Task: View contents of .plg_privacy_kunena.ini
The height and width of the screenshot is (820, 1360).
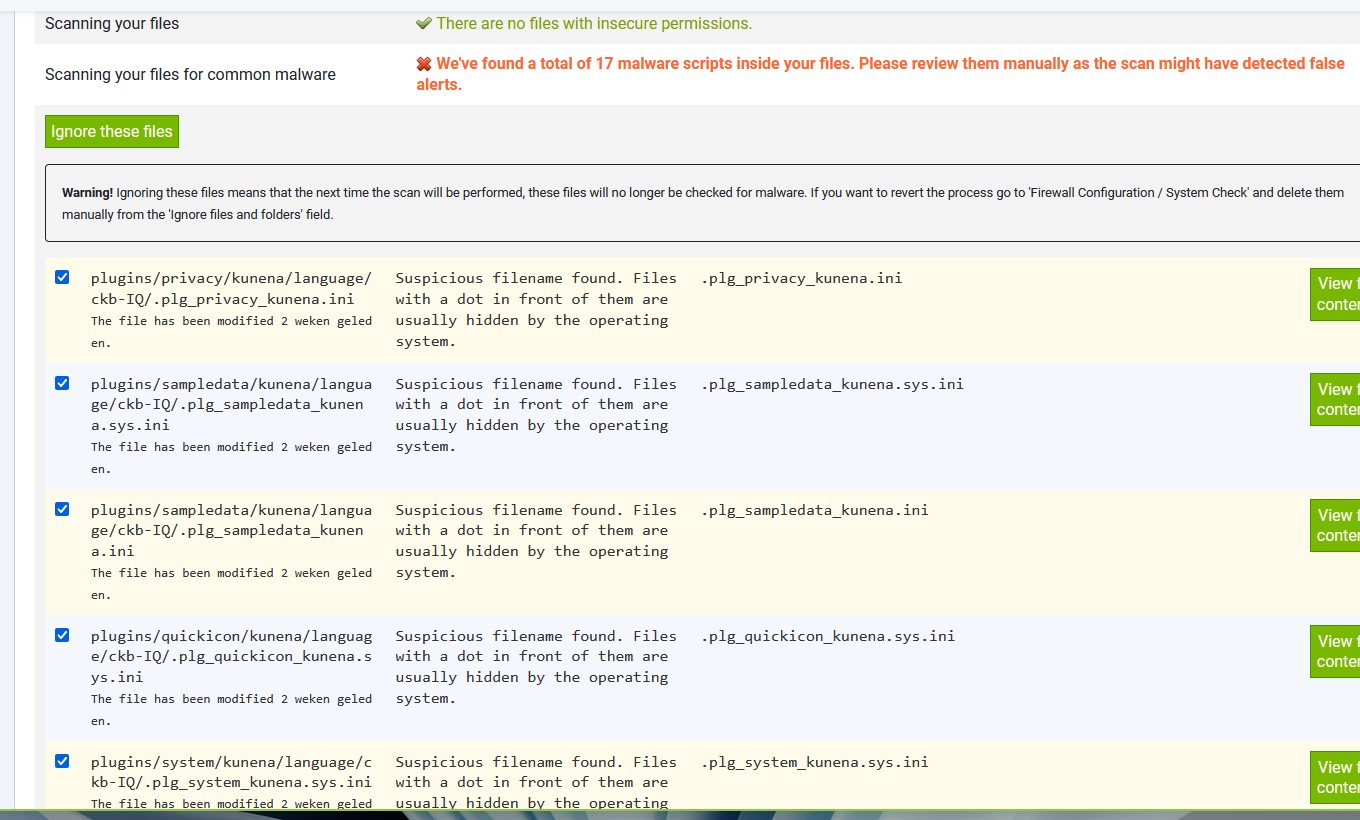Action: pos(1335,294)
